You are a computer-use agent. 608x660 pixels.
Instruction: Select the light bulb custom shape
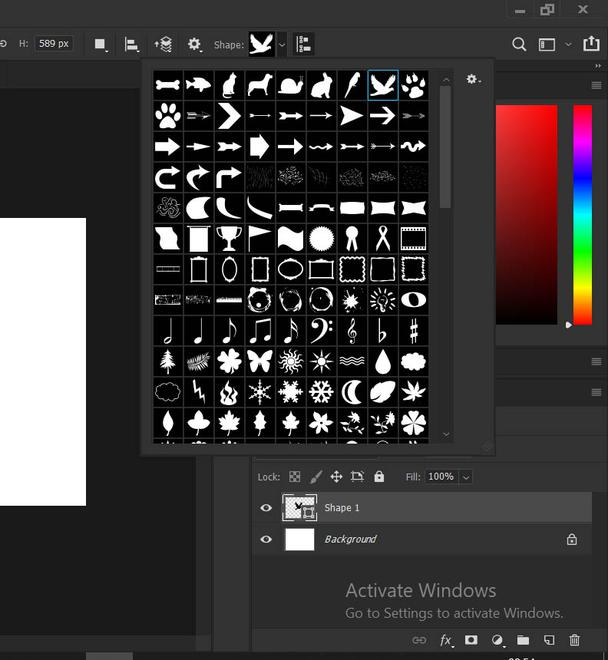(382, 300)
